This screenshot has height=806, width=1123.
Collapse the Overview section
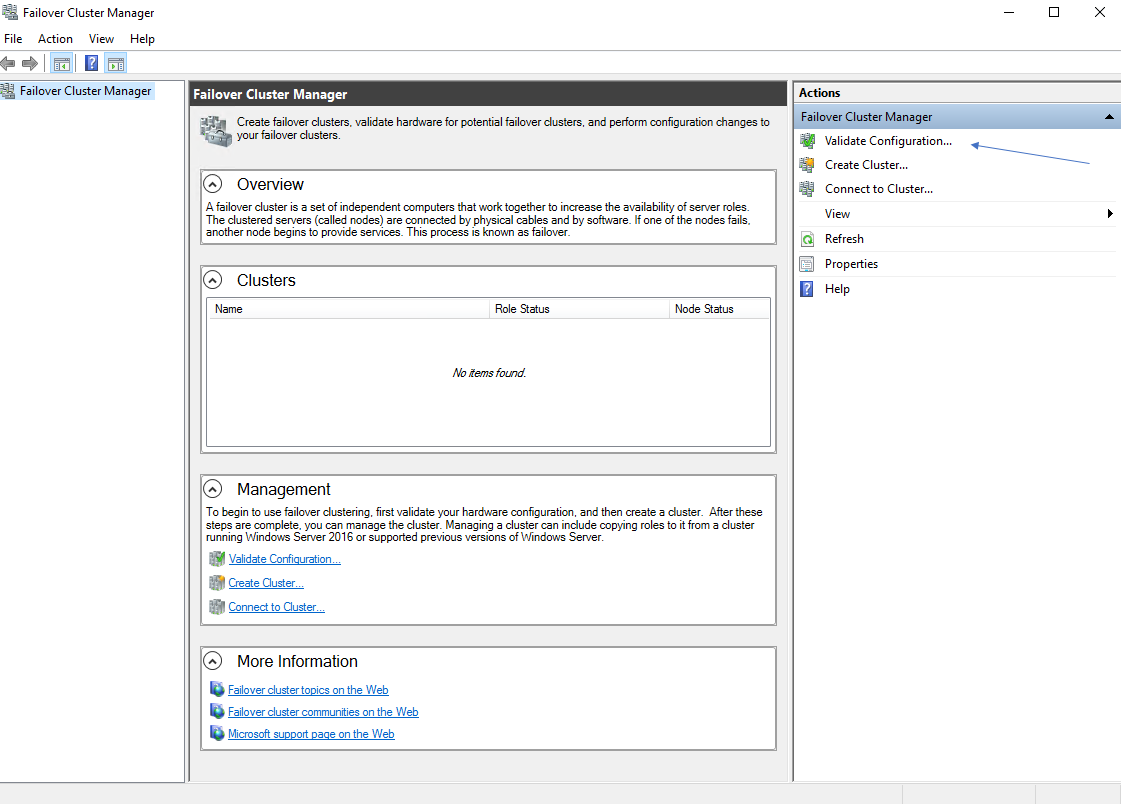pos(212,184)
